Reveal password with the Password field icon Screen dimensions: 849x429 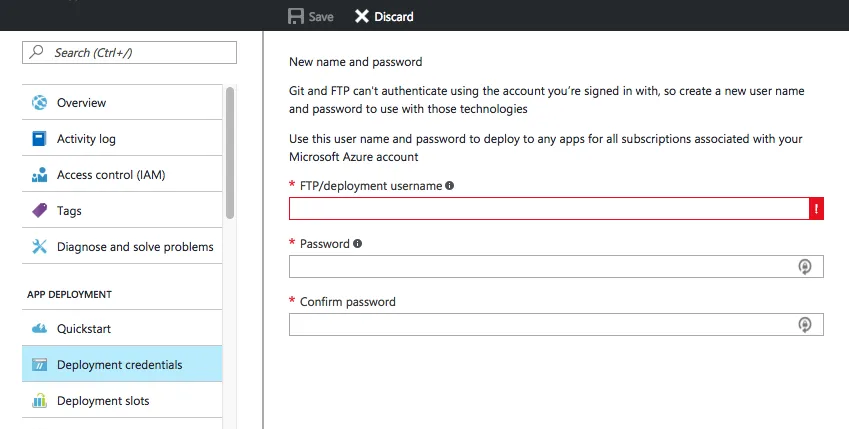pyautogui.click(x=804, y=266)
